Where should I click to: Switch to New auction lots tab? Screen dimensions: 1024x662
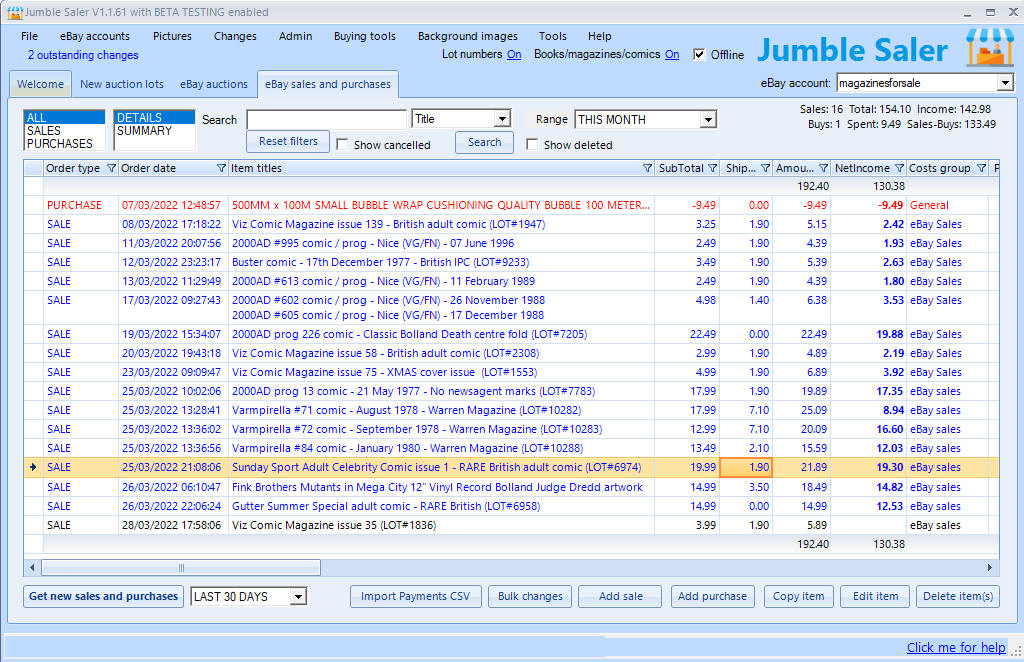(122, 84)
